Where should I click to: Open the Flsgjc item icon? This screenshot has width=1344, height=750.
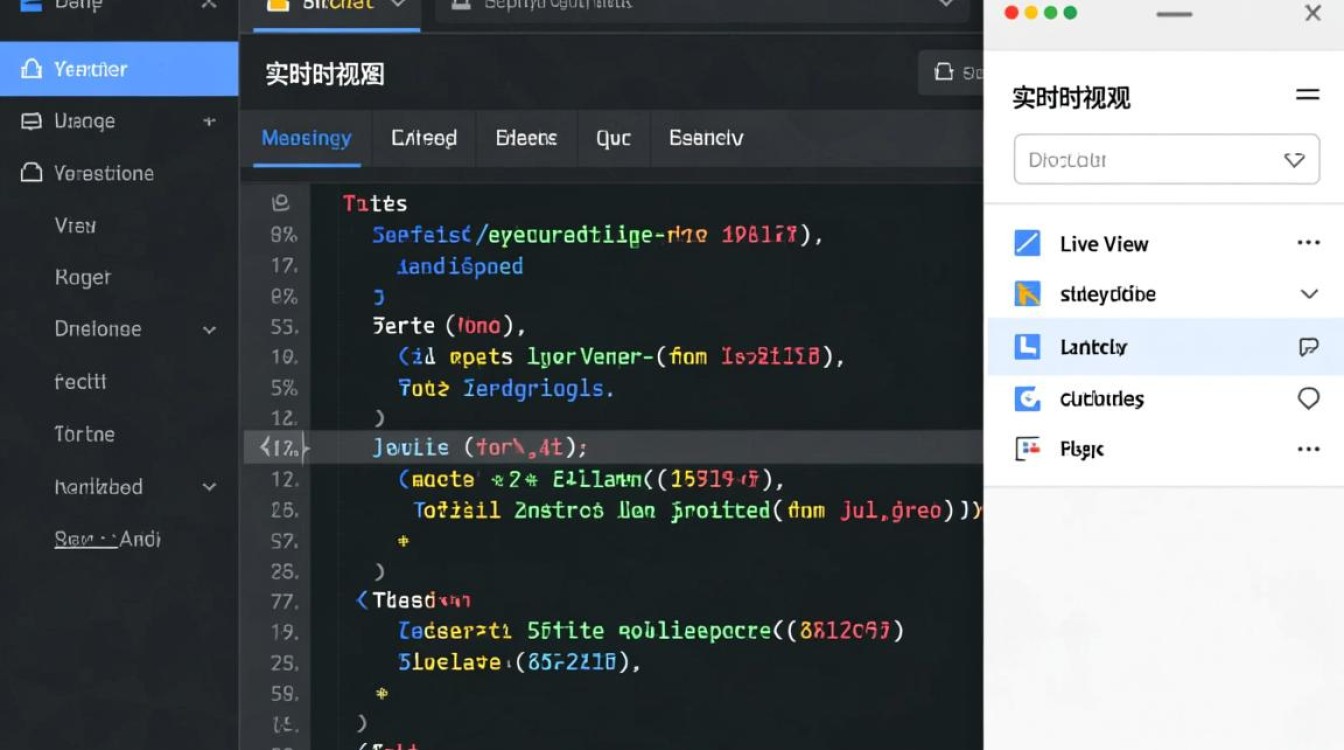1026,449
